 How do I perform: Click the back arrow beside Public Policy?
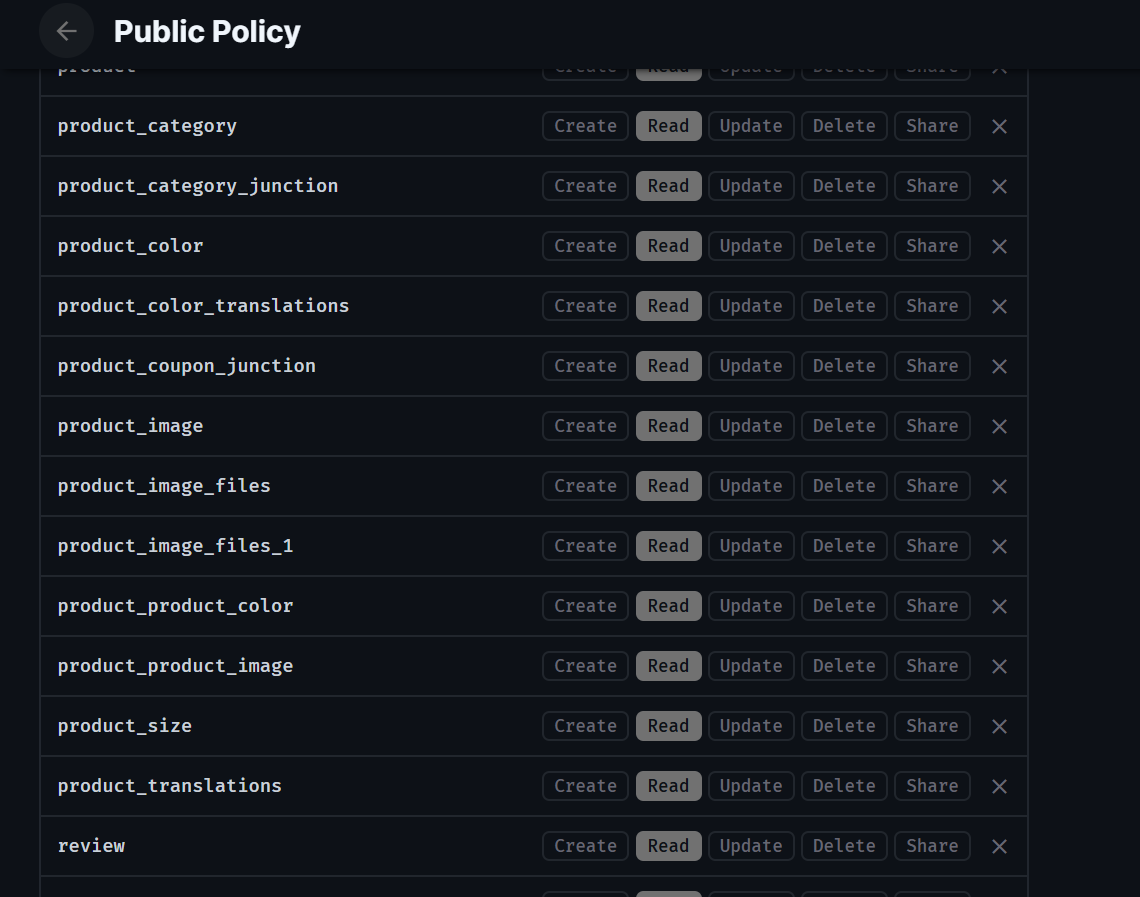point(66,31)
